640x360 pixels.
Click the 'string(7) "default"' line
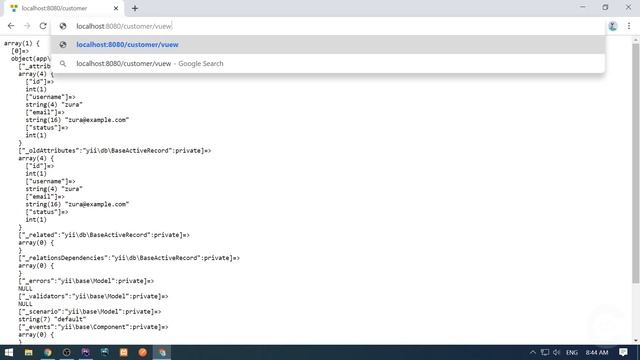coord(52,319)
